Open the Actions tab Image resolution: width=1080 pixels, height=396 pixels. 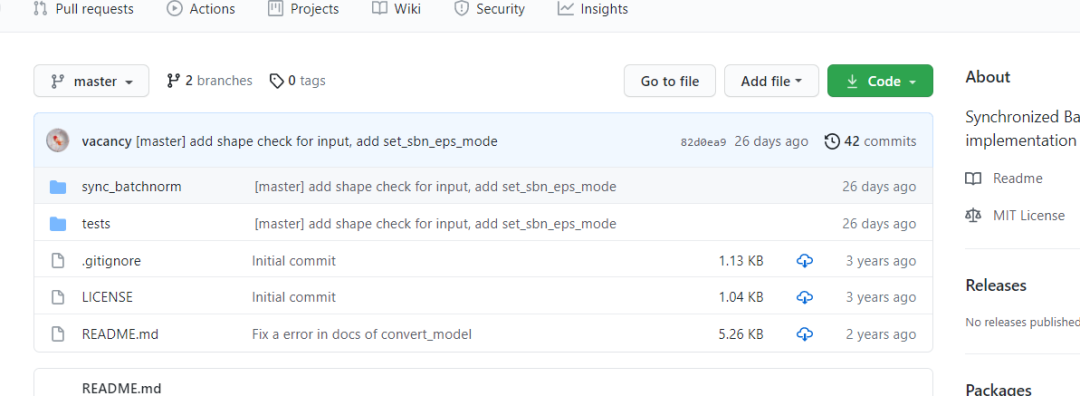click(200, 9)
